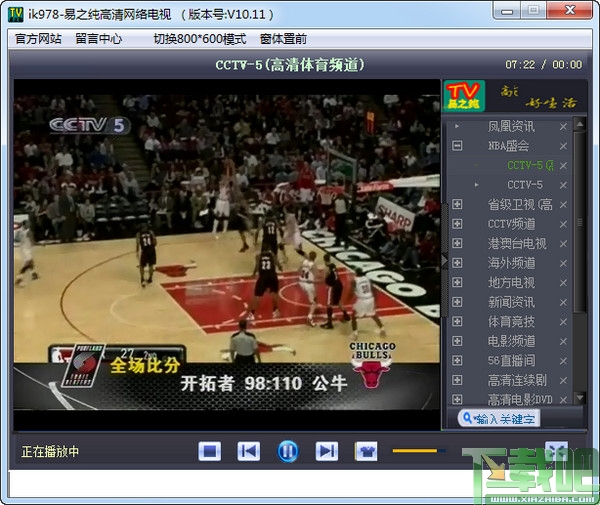Expand the 地方电视 category

457,282
